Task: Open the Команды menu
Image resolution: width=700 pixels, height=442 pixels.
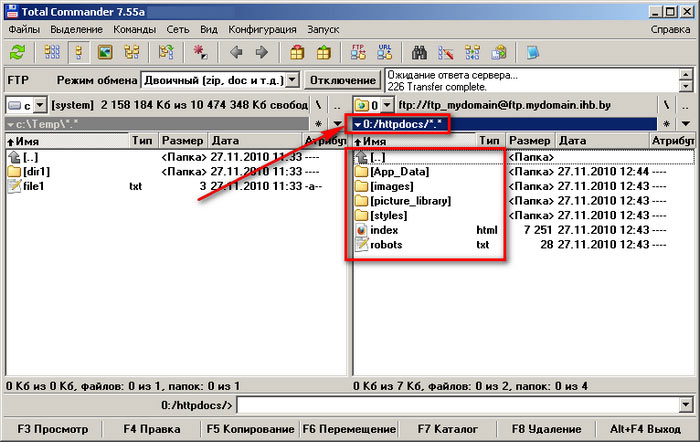Action: tap(134, 29)
